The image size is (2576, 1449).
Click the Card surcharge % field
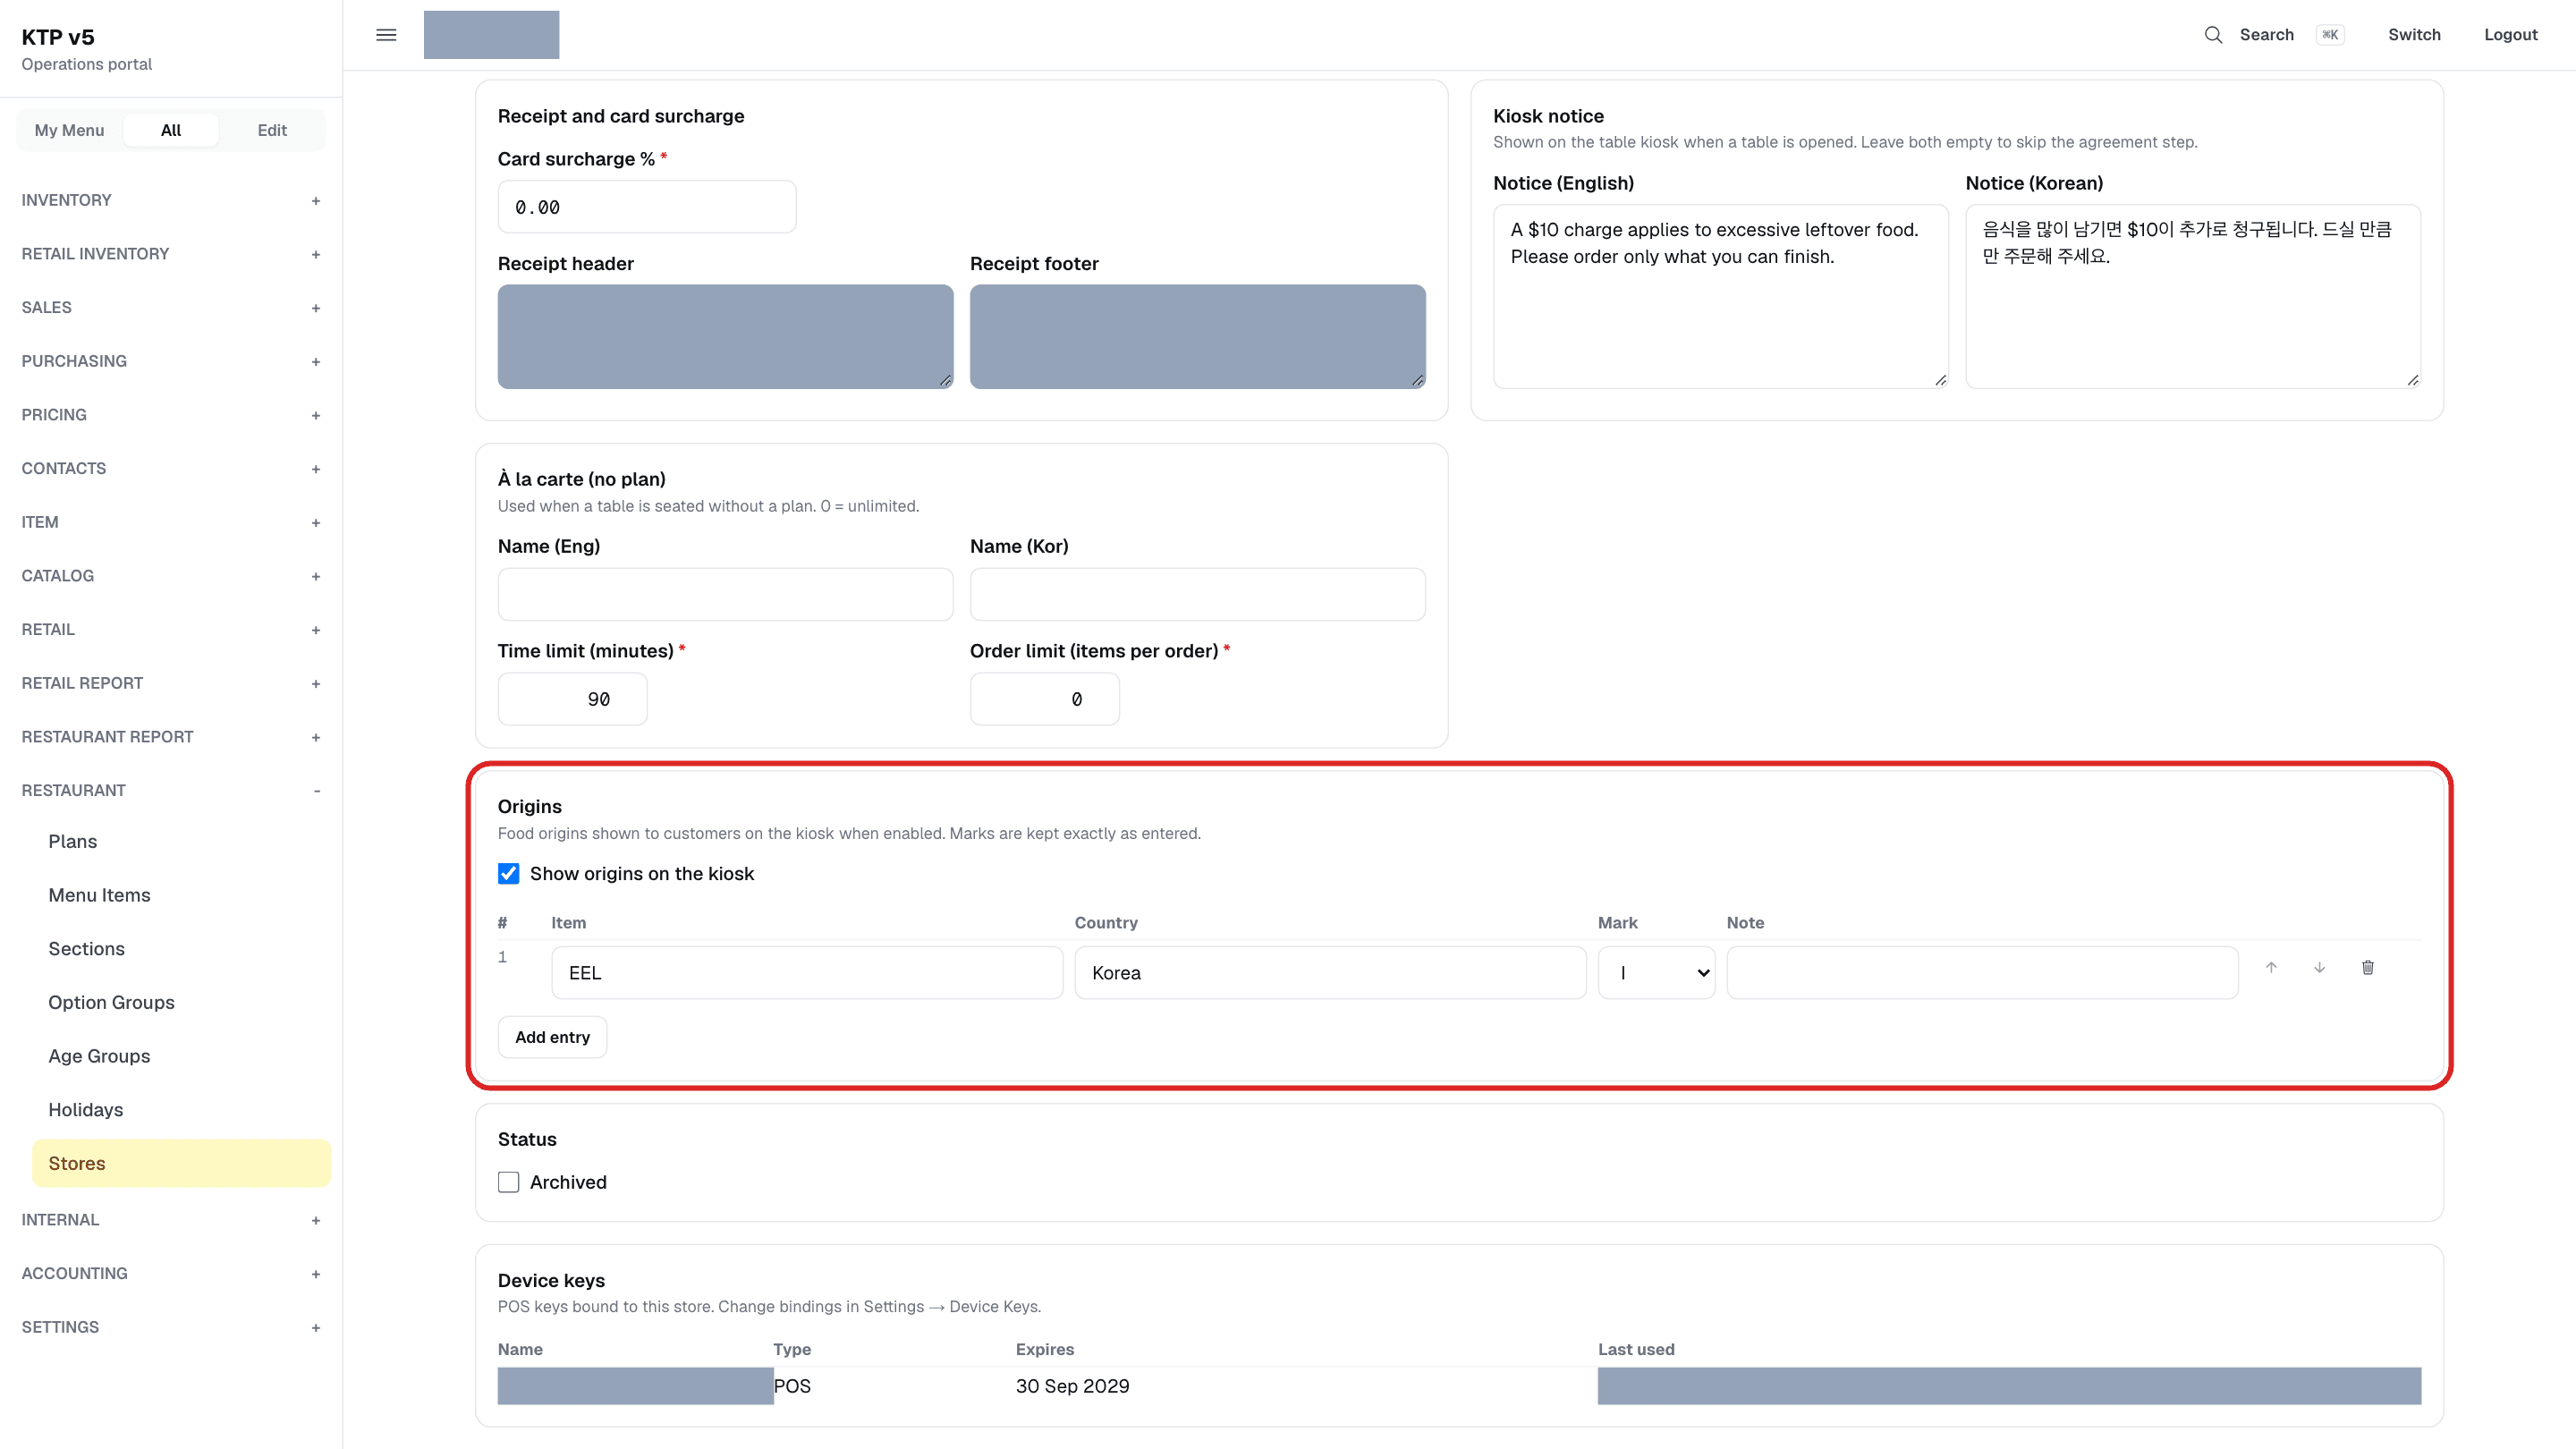tap(647, 207)
